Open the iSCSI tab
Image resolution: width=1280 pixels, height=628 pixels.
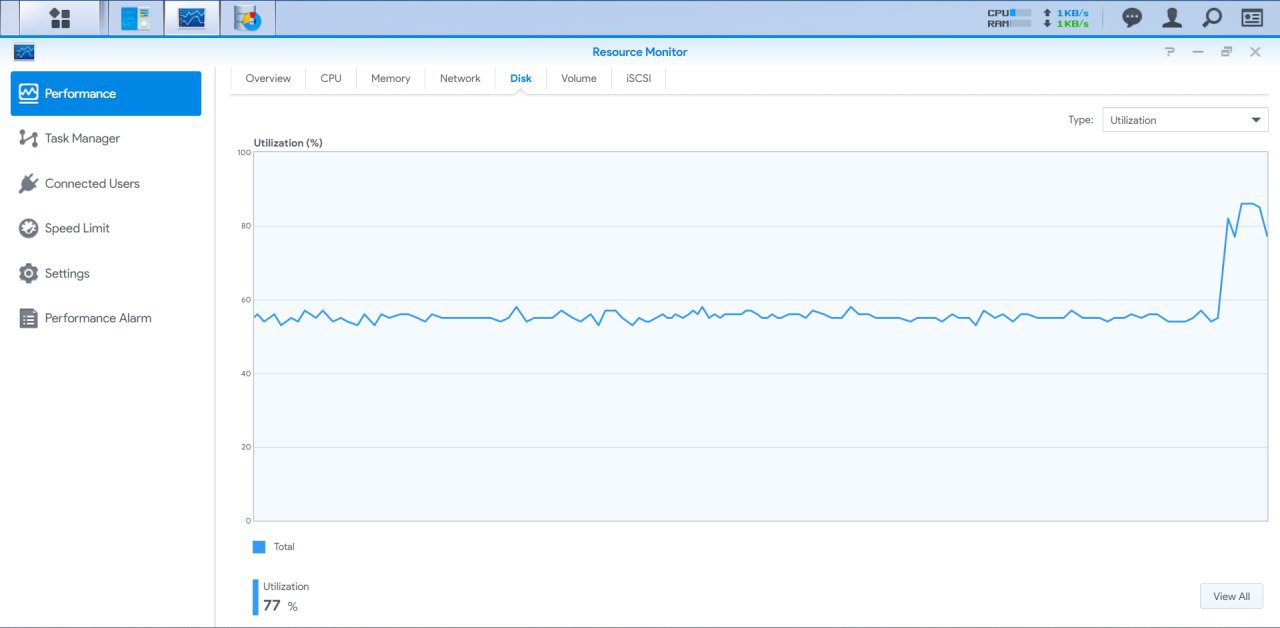[638, 78]
